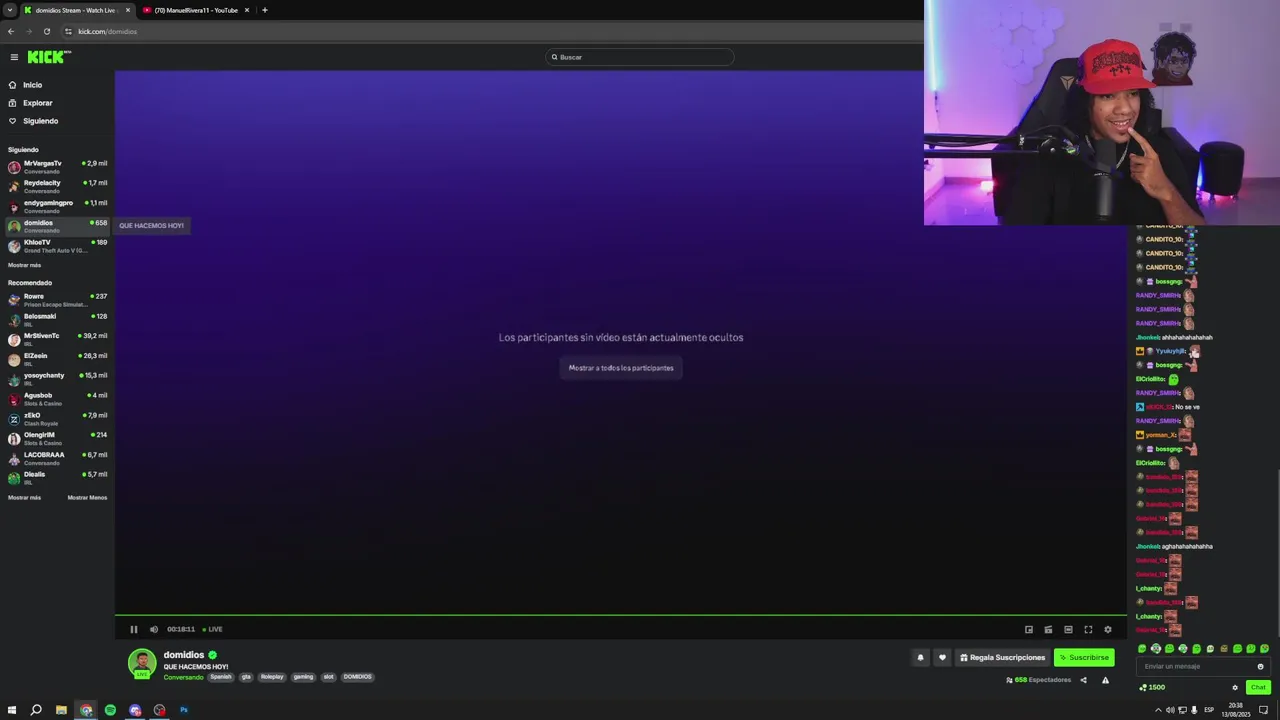The height and width of the screenshot is (720, 1280).
Task: Click the gta stream tag
Action: click(x=246, y=677)
